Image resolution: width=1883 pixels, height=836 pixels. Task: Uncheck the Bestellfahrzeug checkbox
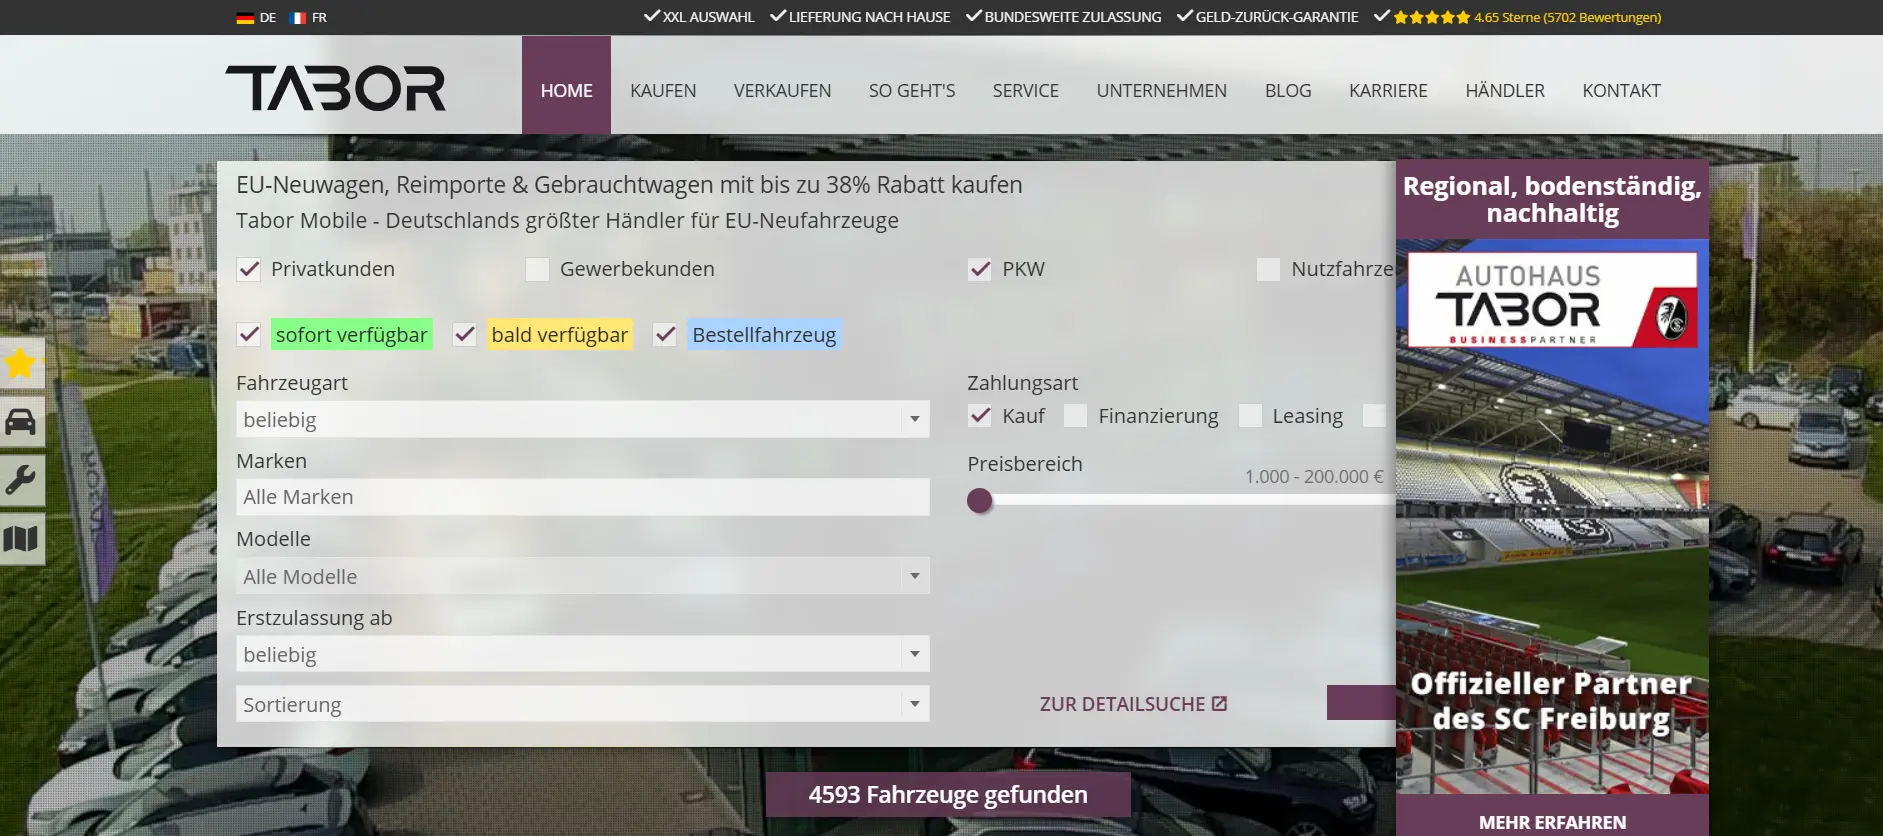click(665, 334)
